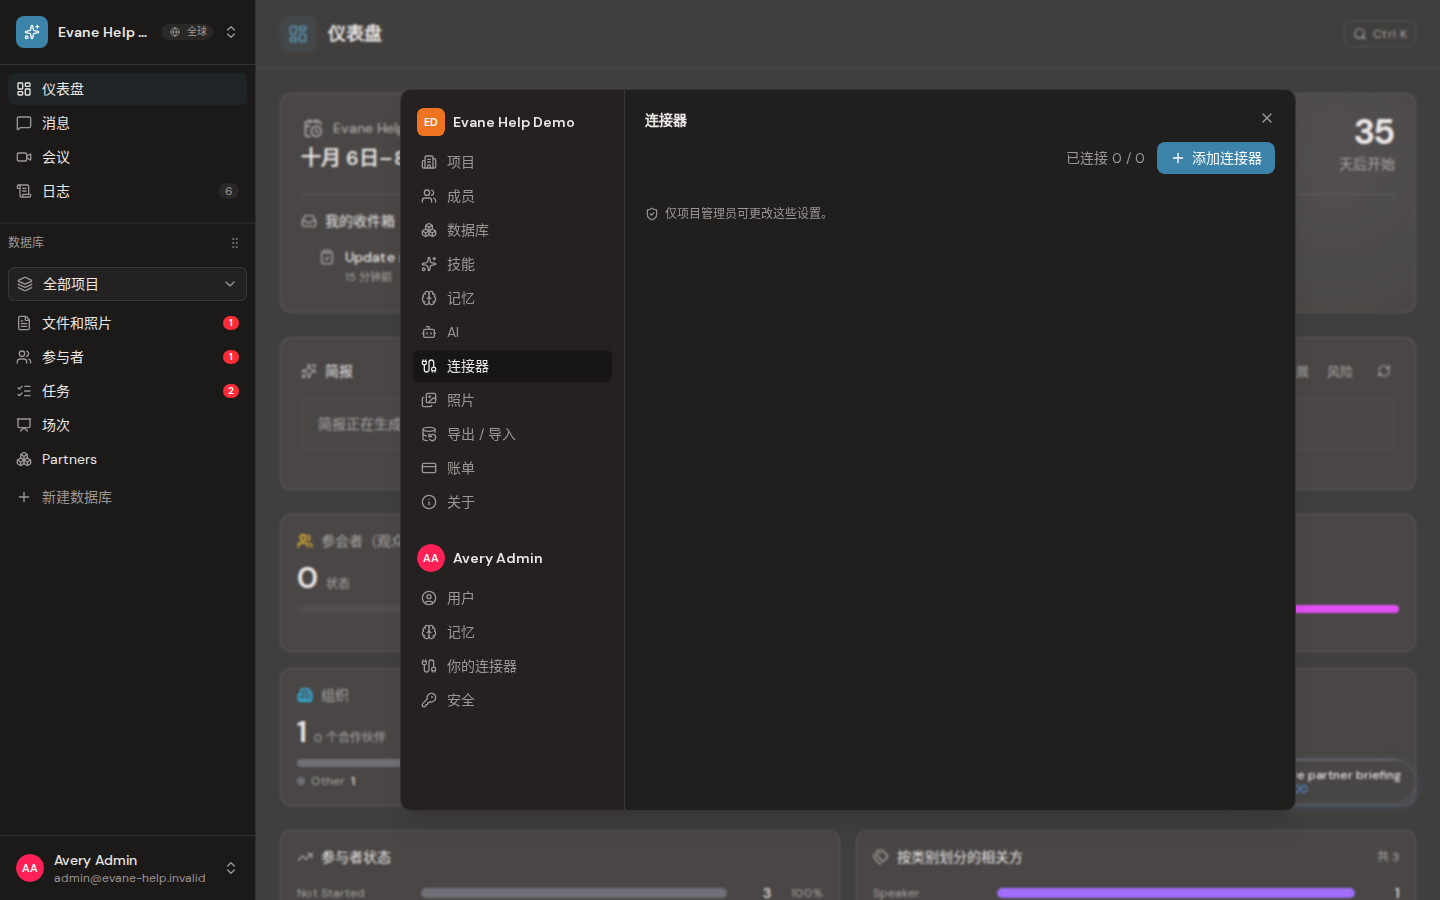Click the brain icon beside project 记忆
This screenshot has height=900, width=1440.
click(x=429, y=298)
